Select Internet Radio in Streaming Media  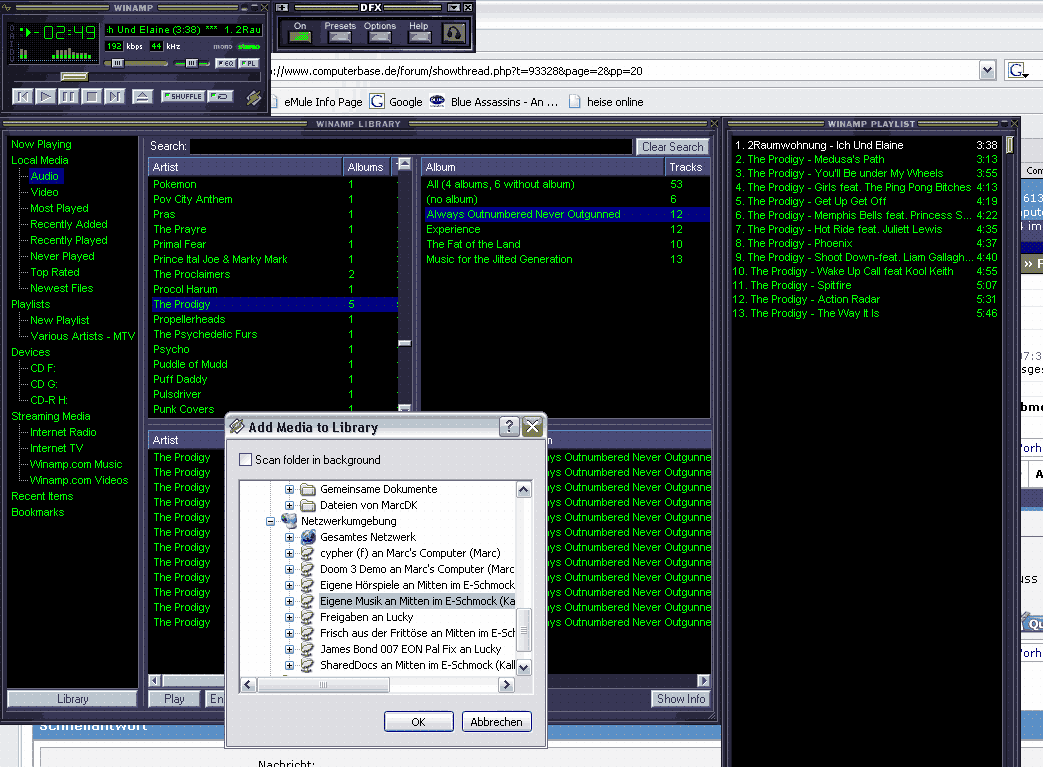63,432
